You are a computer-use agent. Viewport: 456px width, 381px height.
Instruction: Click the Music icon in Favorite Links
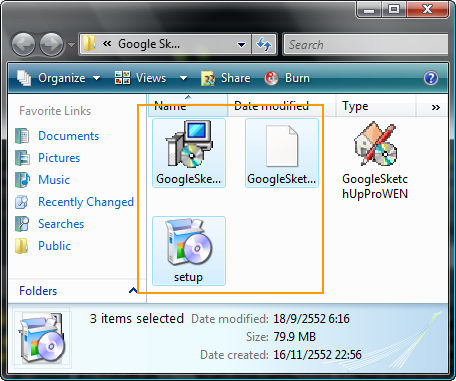[22, 180]
